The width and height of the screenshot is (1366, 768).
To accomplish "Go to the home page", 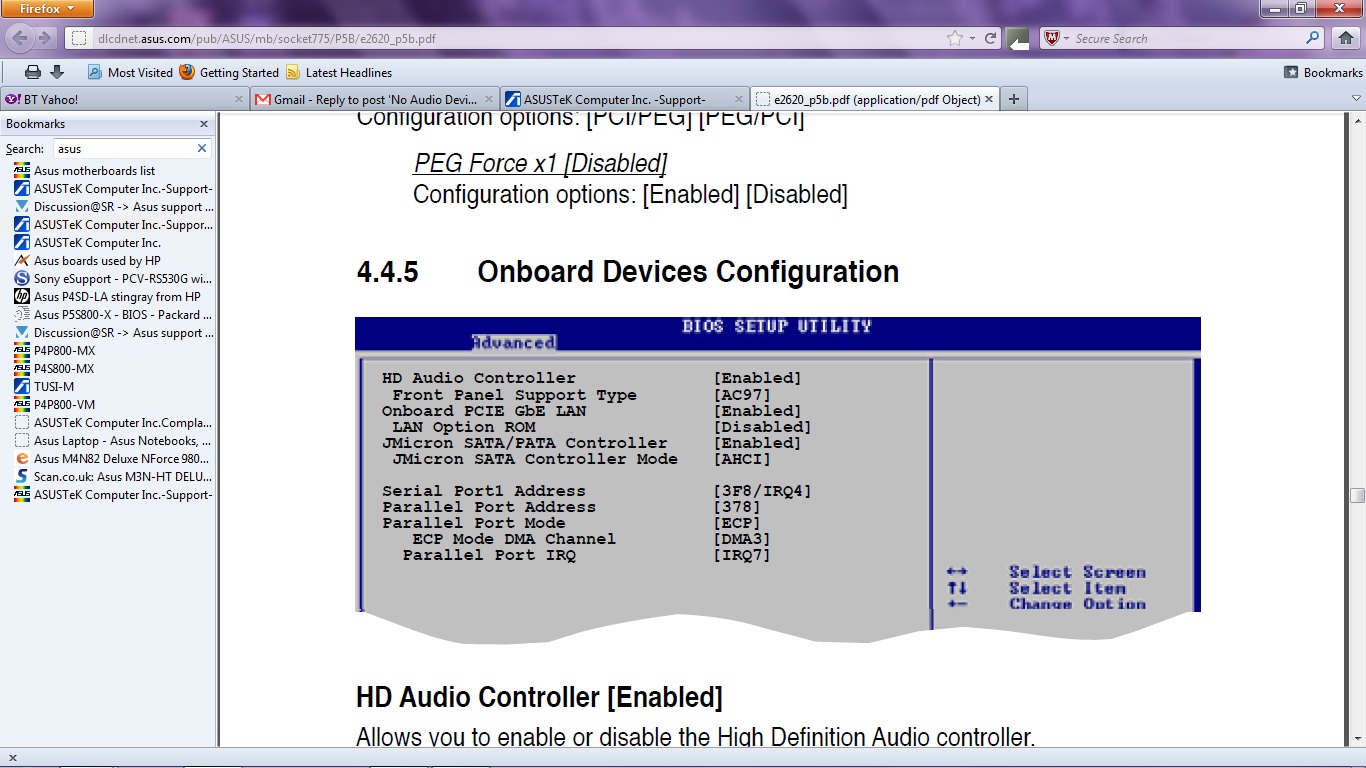I will pos(1346,38).
